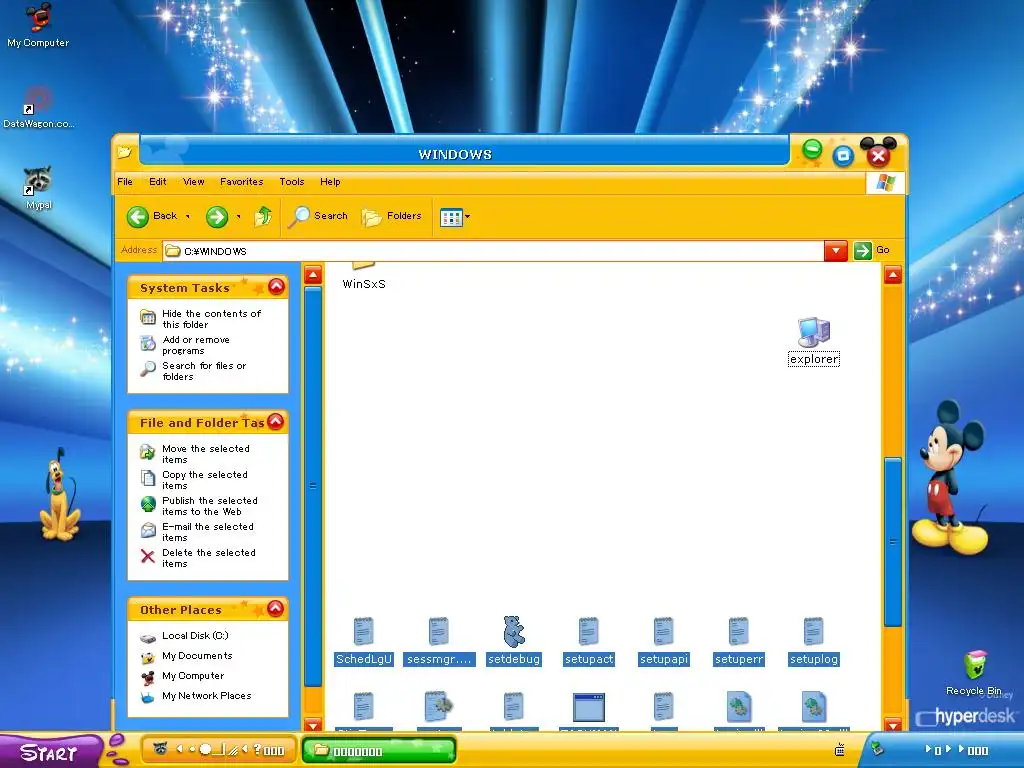The image size is (1024, 768).
Task: Click the Views grid icon
Action: [x=451, y=217]
